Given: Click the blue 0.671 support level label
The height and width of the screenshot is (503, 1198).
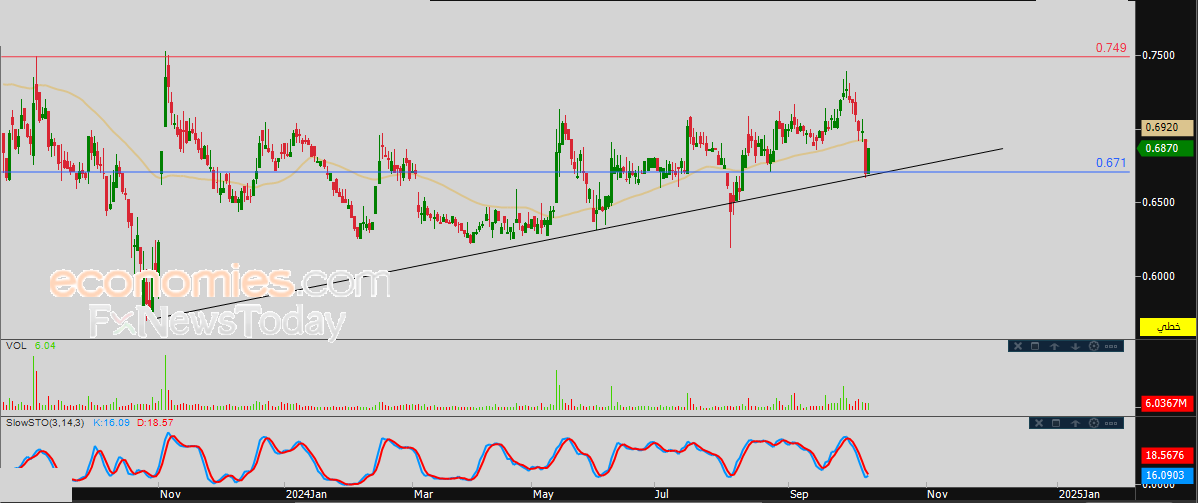Looking at the screenshot, I should (x=1111, y=163).
